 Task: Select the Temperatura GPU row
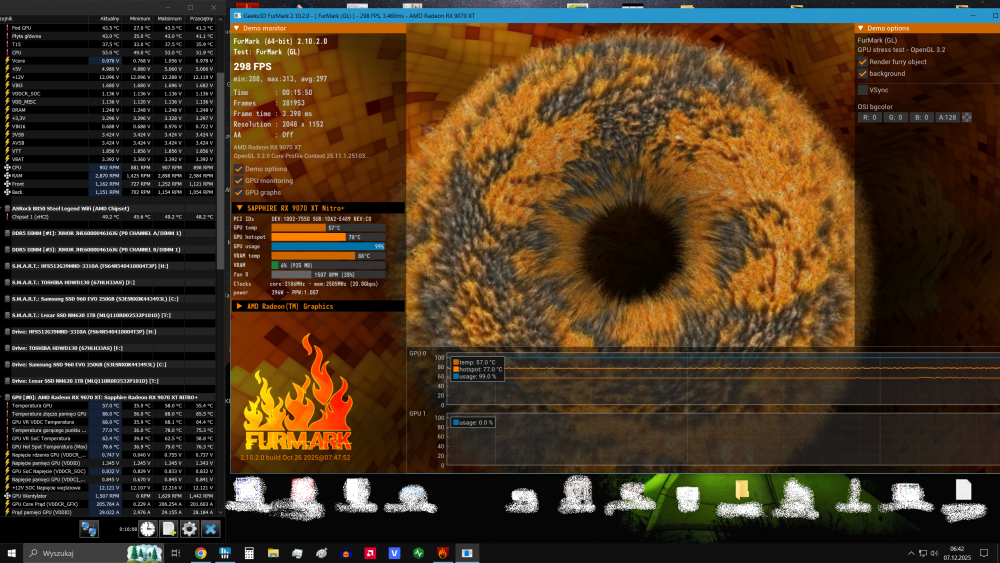click(x=108, y=406)
